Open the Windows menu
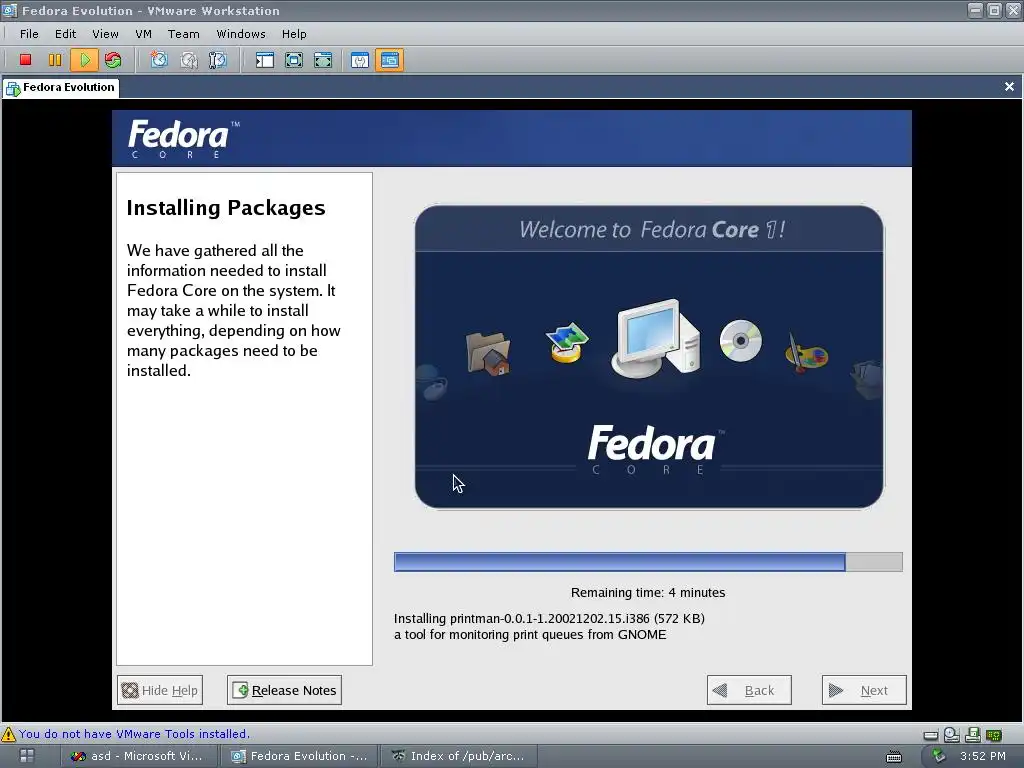 pyautogui.click(x=241, y=34)
